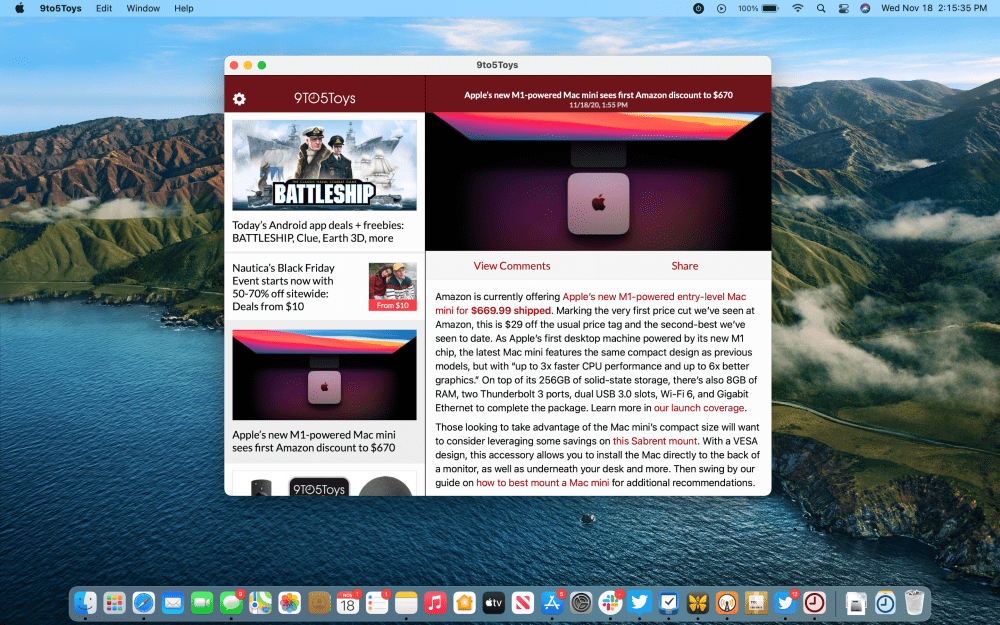
Task: Open Messages from the Dock
Action: [x=231, y=602]
